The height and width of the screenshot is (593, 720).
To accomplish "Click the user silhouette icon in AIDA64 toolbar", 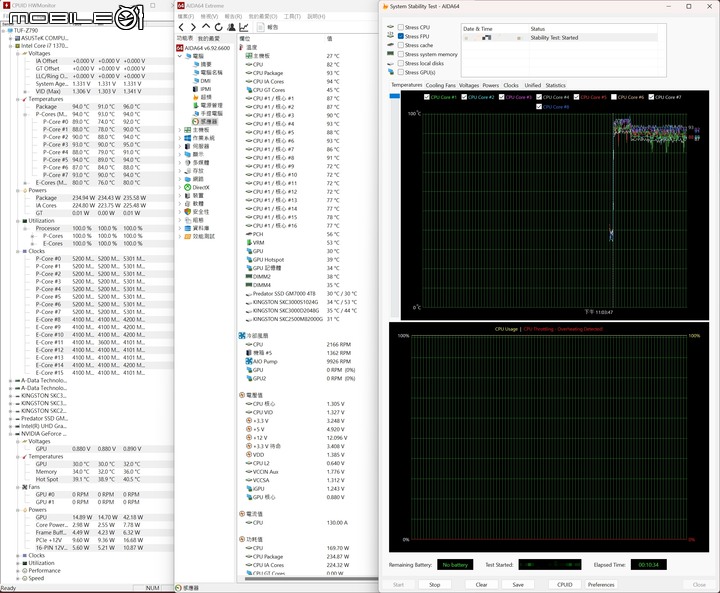I will [x=231, y=27].
